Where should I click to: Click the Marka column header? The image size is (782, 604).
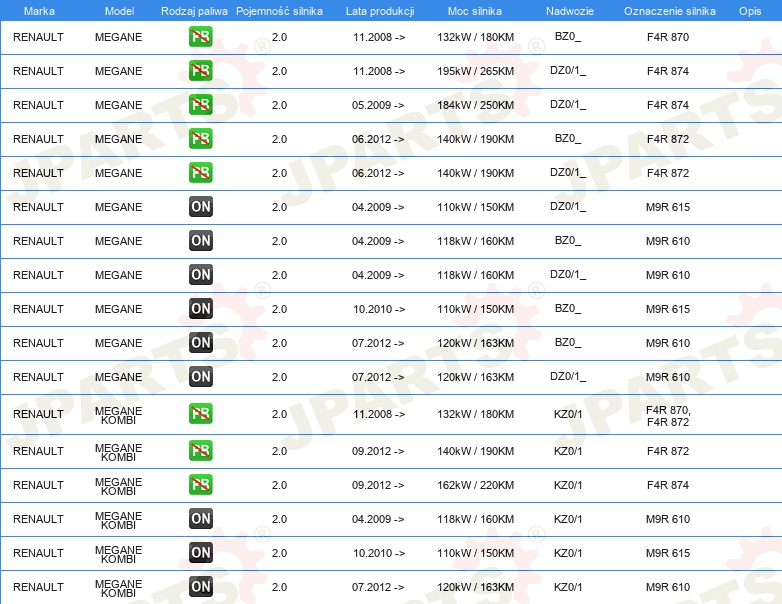coord(39,11)
